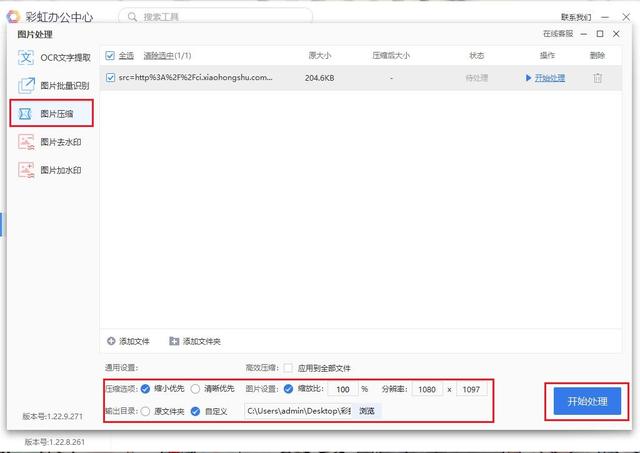Click the OCR文字提取 icon
This screenshot has height=453, width=640.
point(26,58)
